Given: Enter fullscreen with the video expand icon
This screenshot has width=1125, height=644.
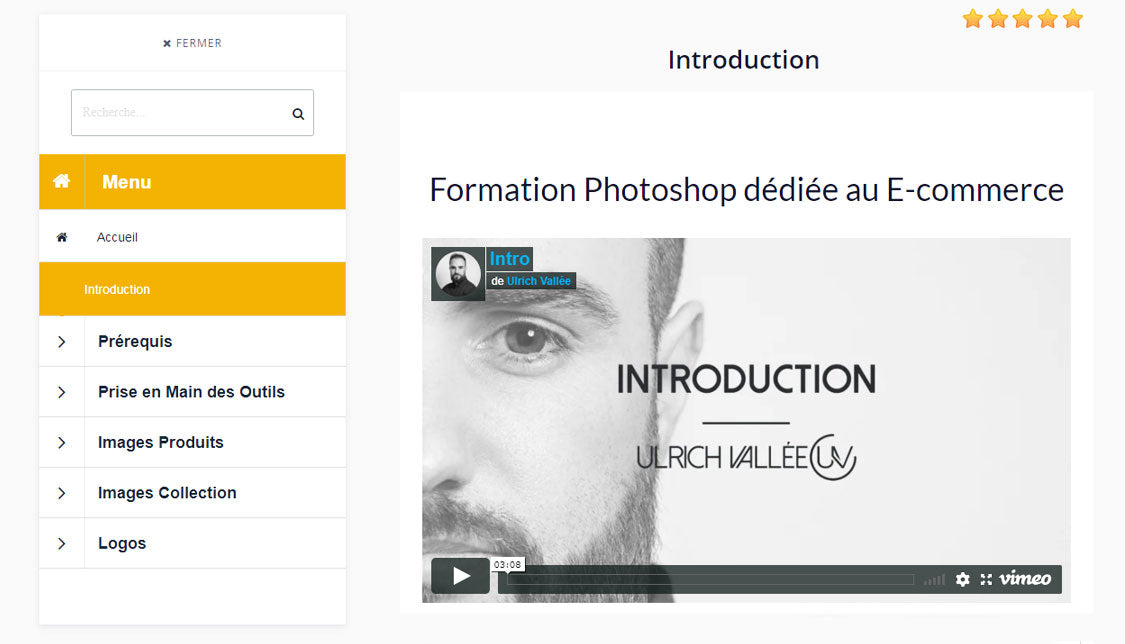Looking at the screenshot, I should click(x=987, y=579).
